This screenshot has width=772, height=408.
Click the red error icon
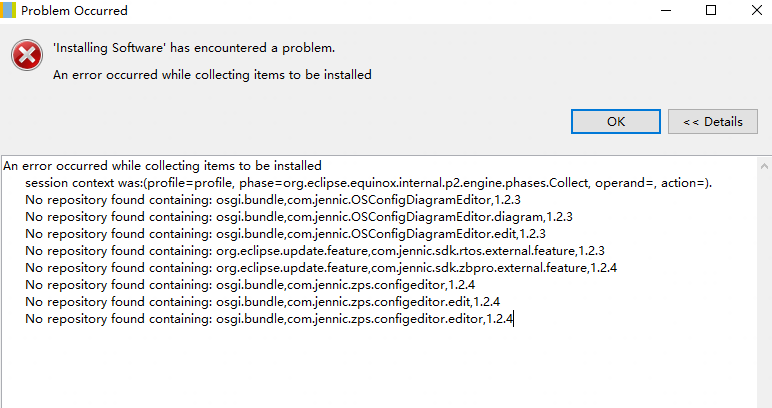[26, 57]
